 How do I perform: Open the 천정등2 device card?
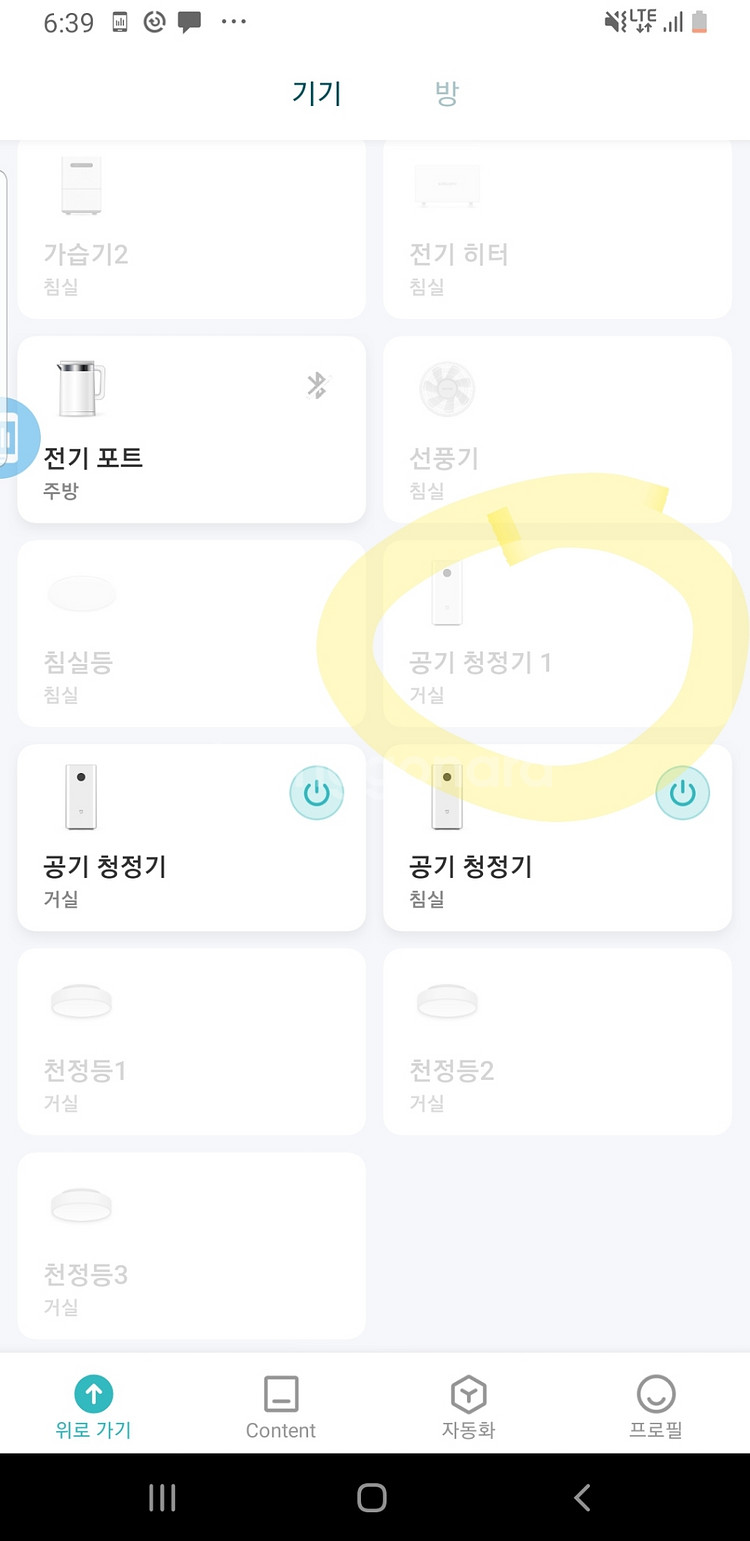[x=557, y=1041]
